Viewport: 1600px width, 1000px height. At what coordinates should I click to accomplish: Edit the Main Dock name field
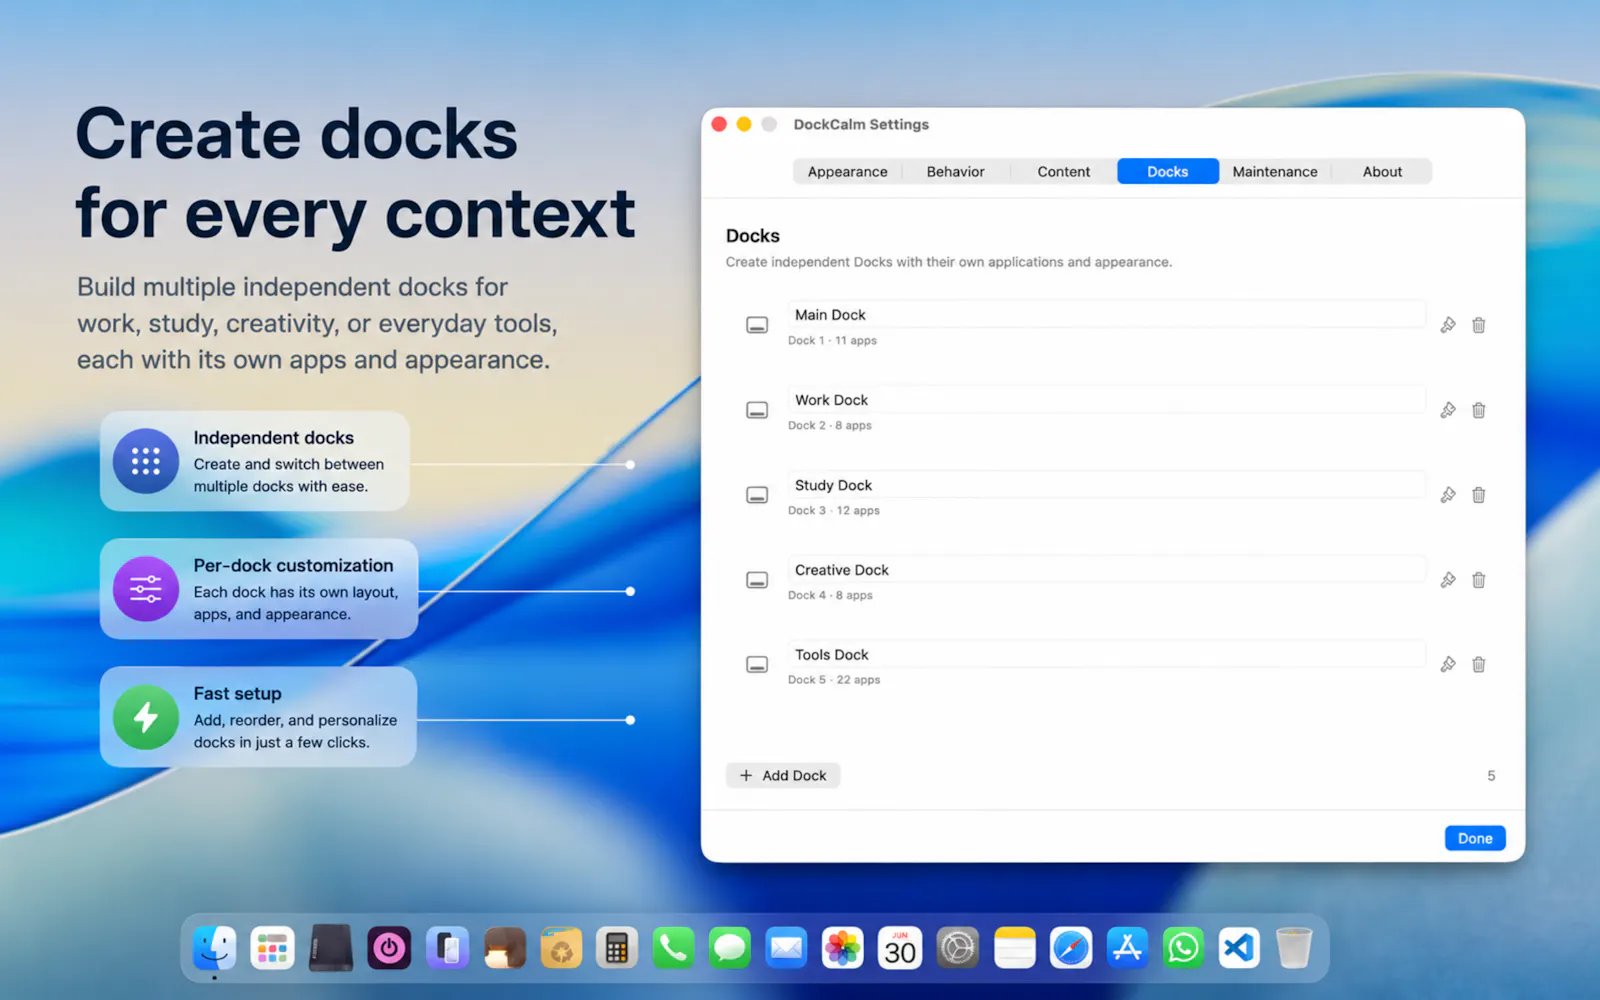click(x=1106, y=314)
